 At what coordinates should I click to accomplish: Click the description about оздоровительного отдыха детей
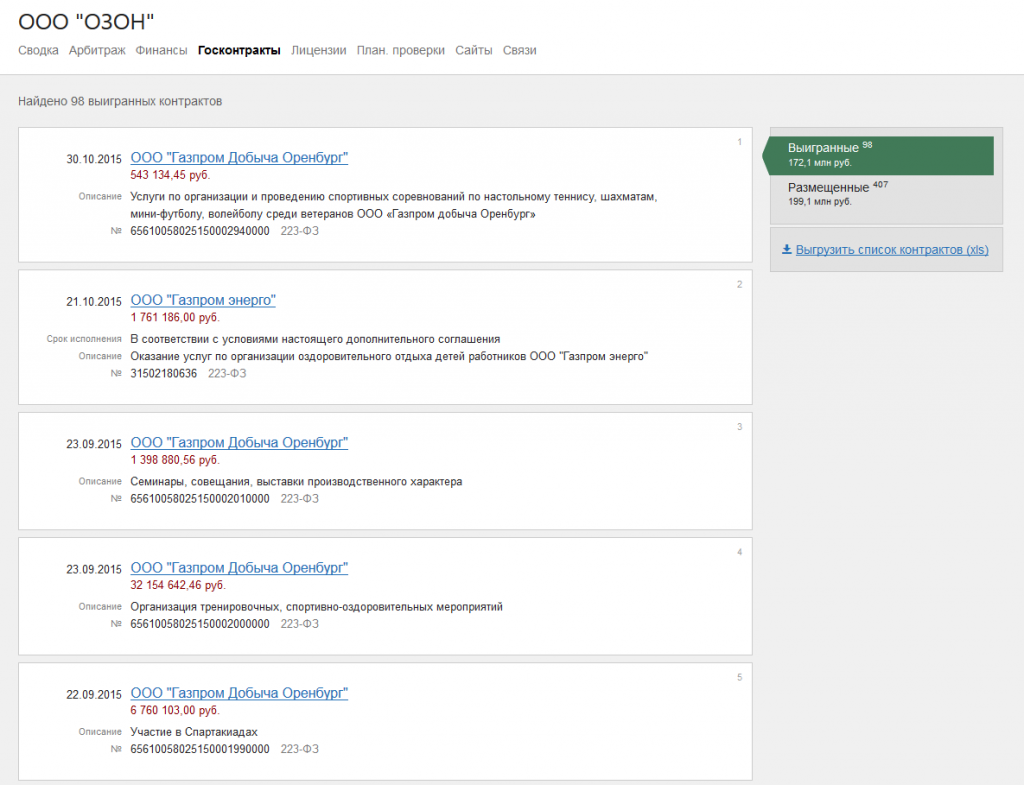click(x=389, y=357)
